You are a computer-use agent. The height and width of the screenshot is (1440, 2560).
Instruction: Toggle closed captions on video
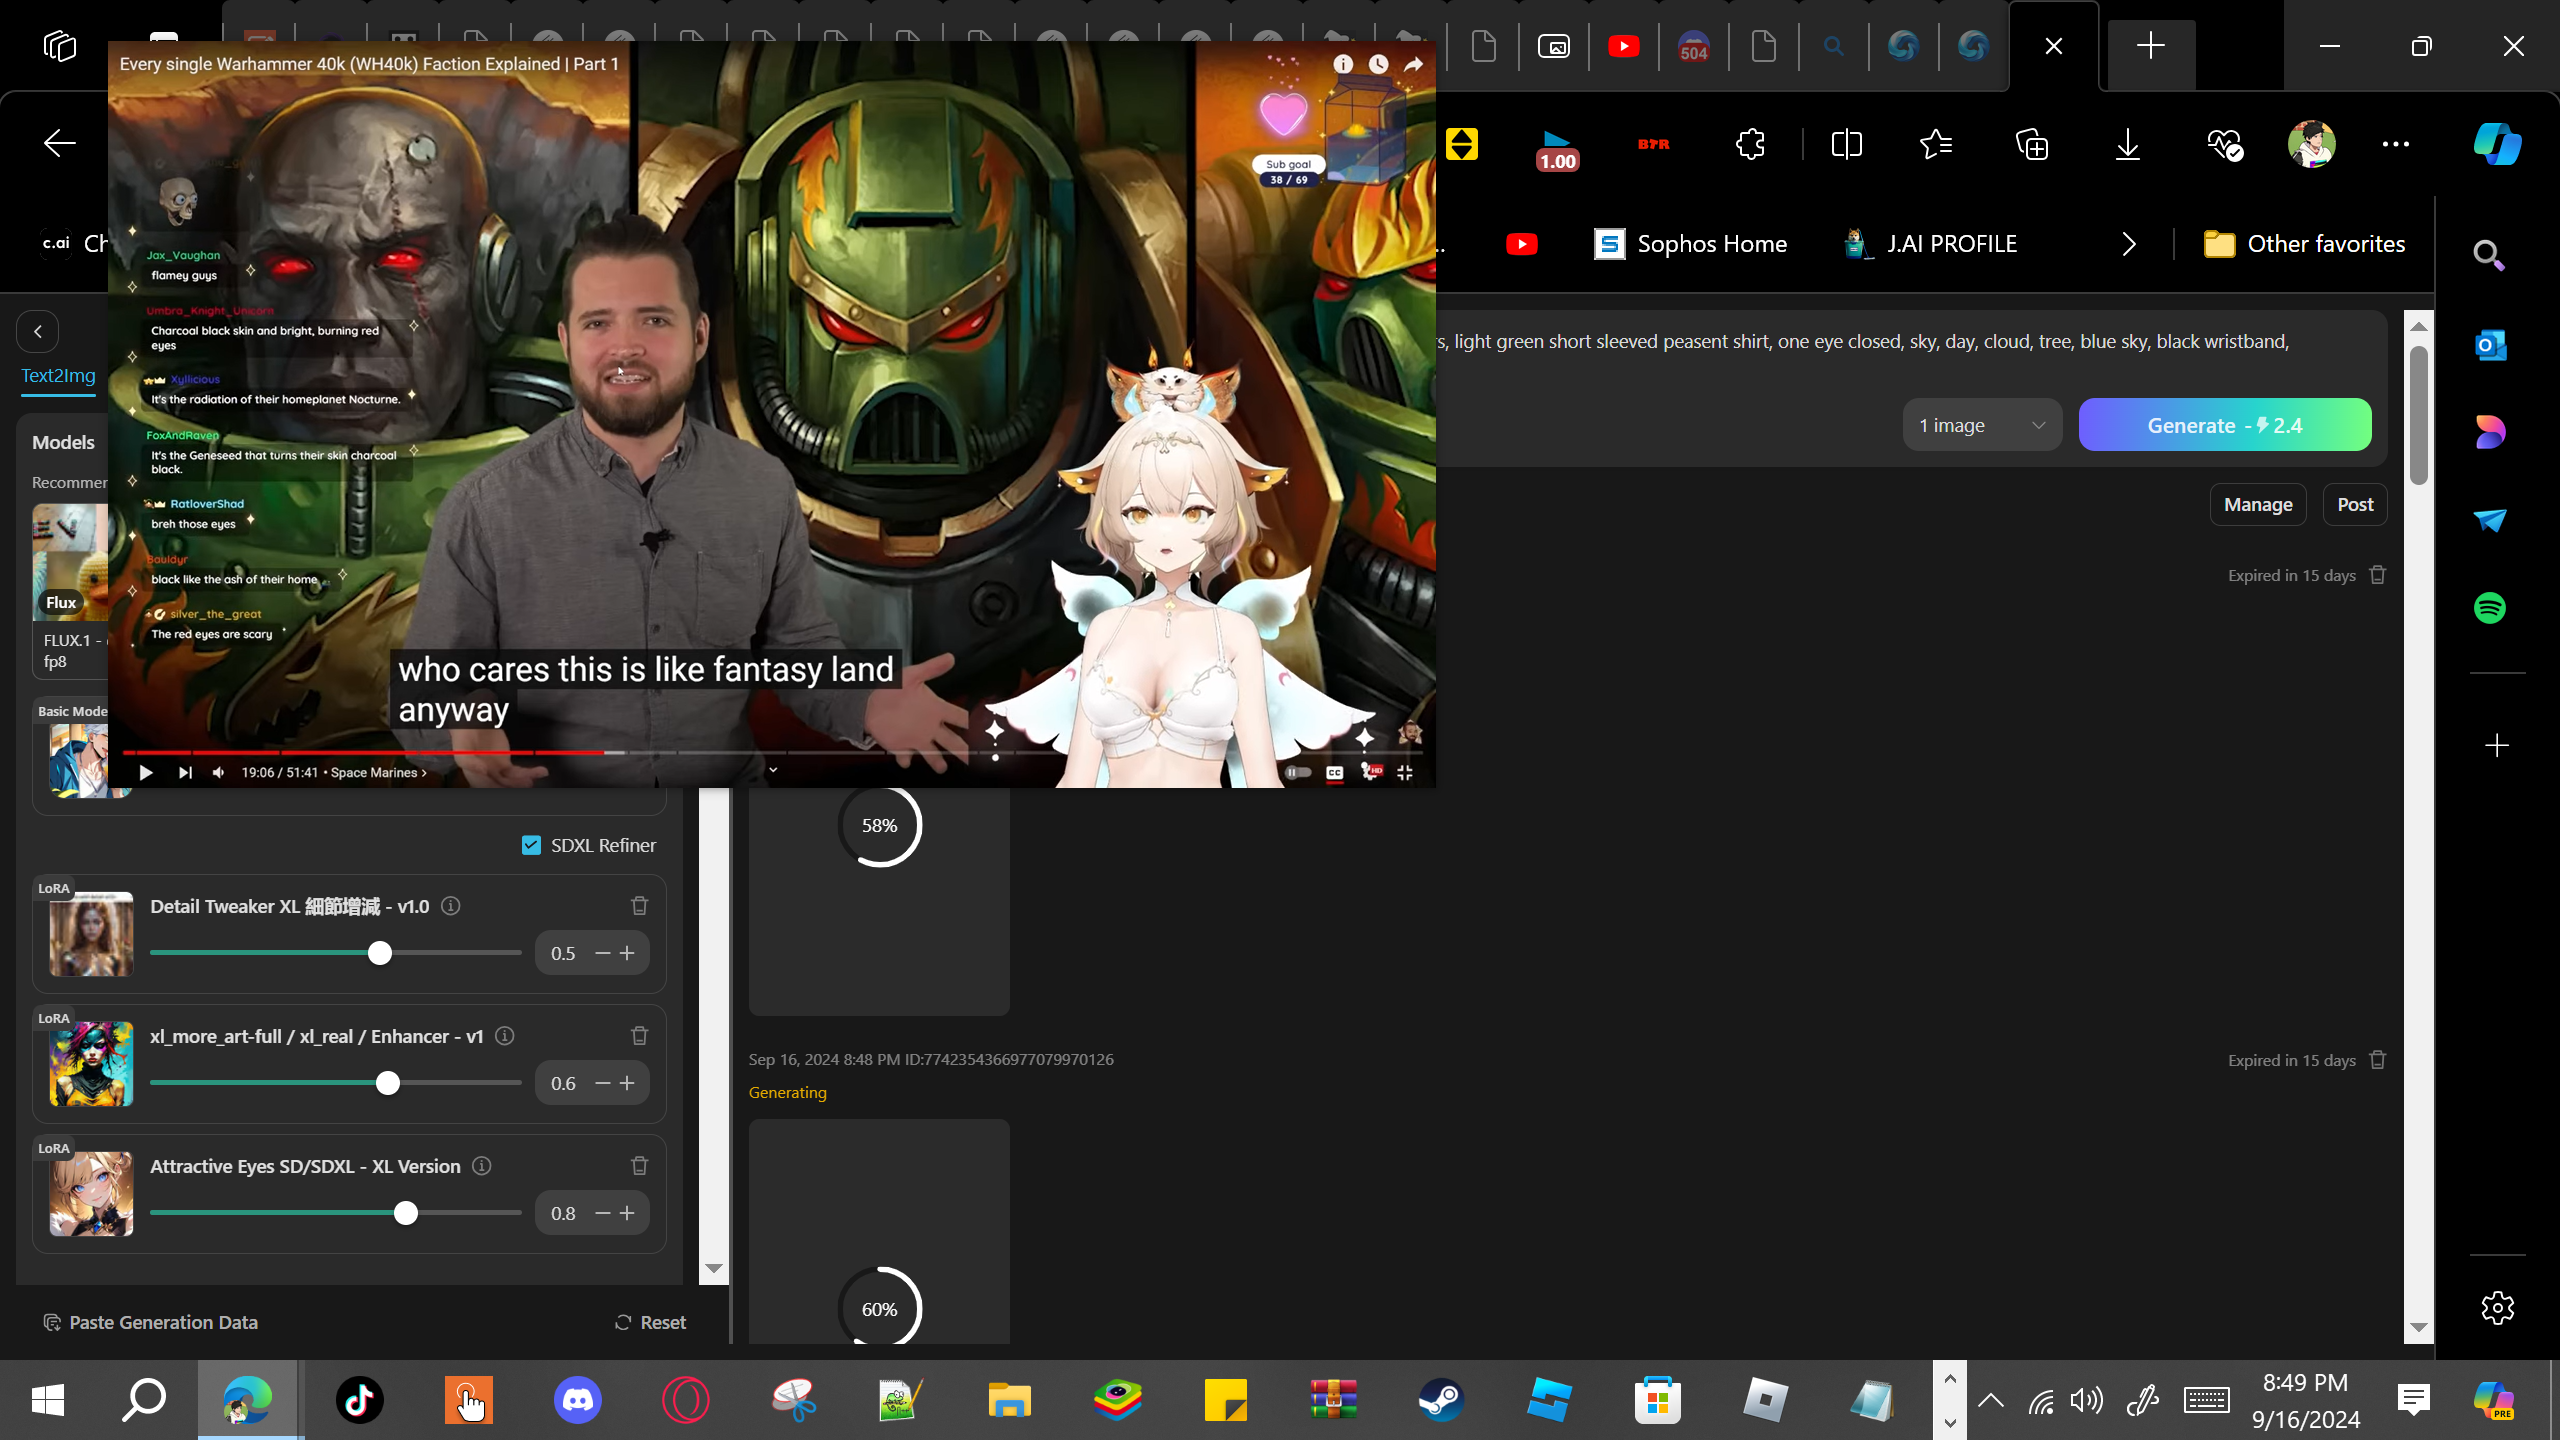(1334, 772)
